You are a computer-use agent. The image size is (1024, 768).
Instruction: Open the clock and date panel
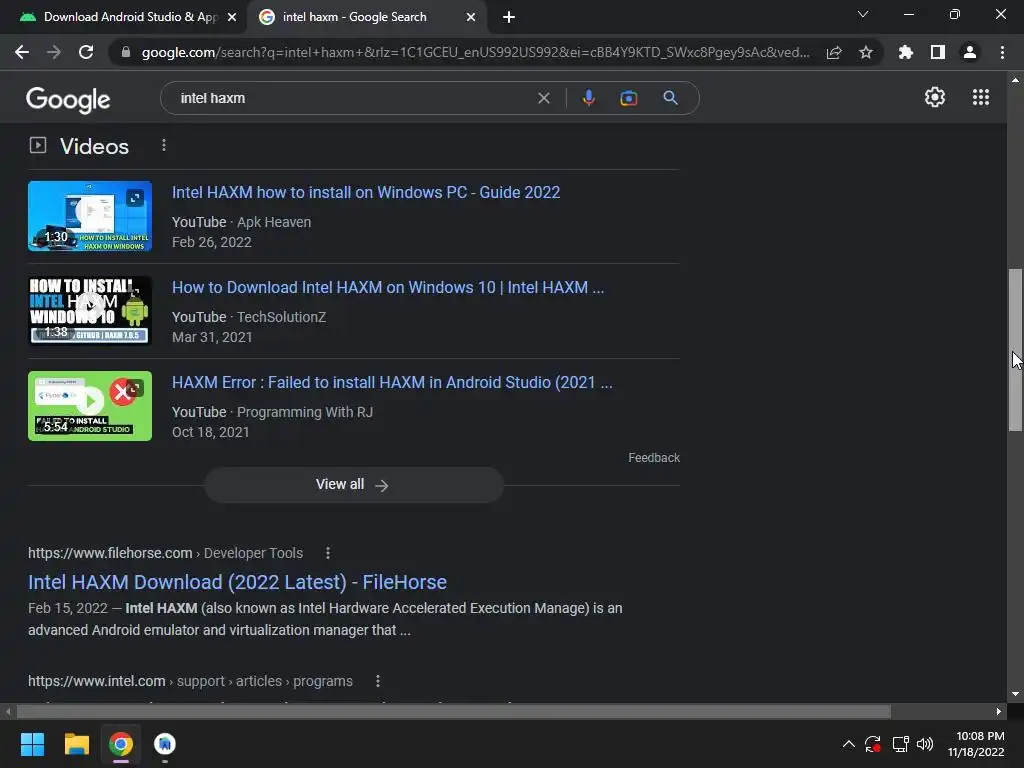click(976, 744)
